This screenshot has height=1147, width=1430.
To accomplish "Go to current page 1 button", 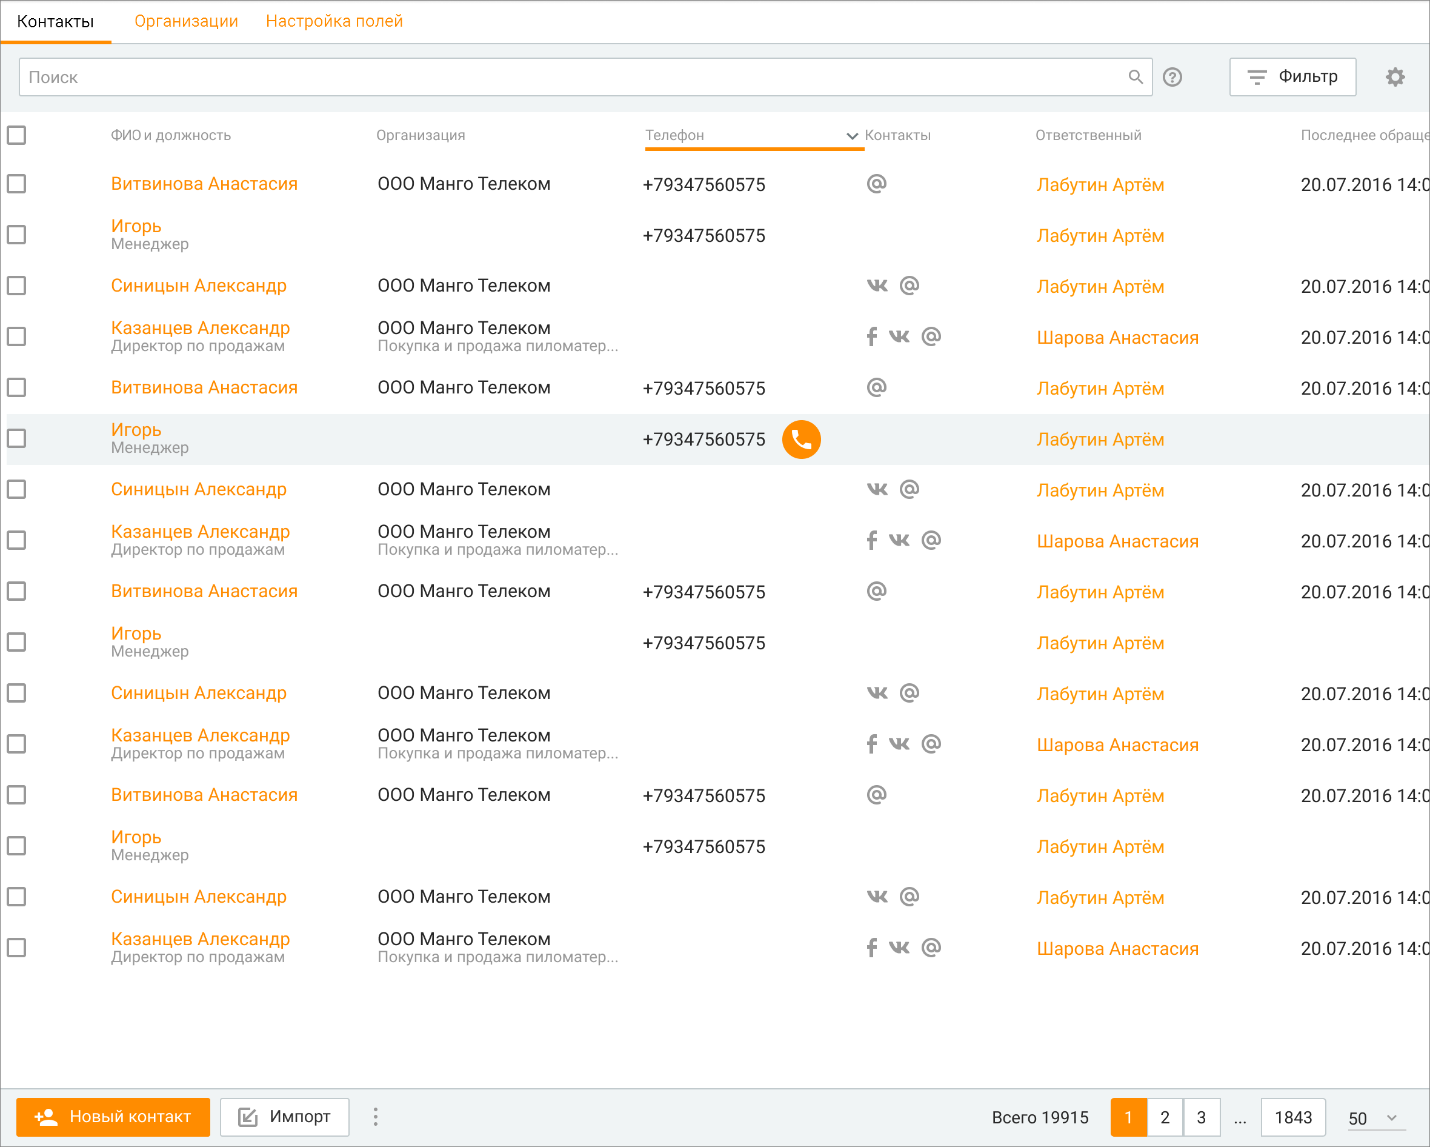I will (1129, 1117).
